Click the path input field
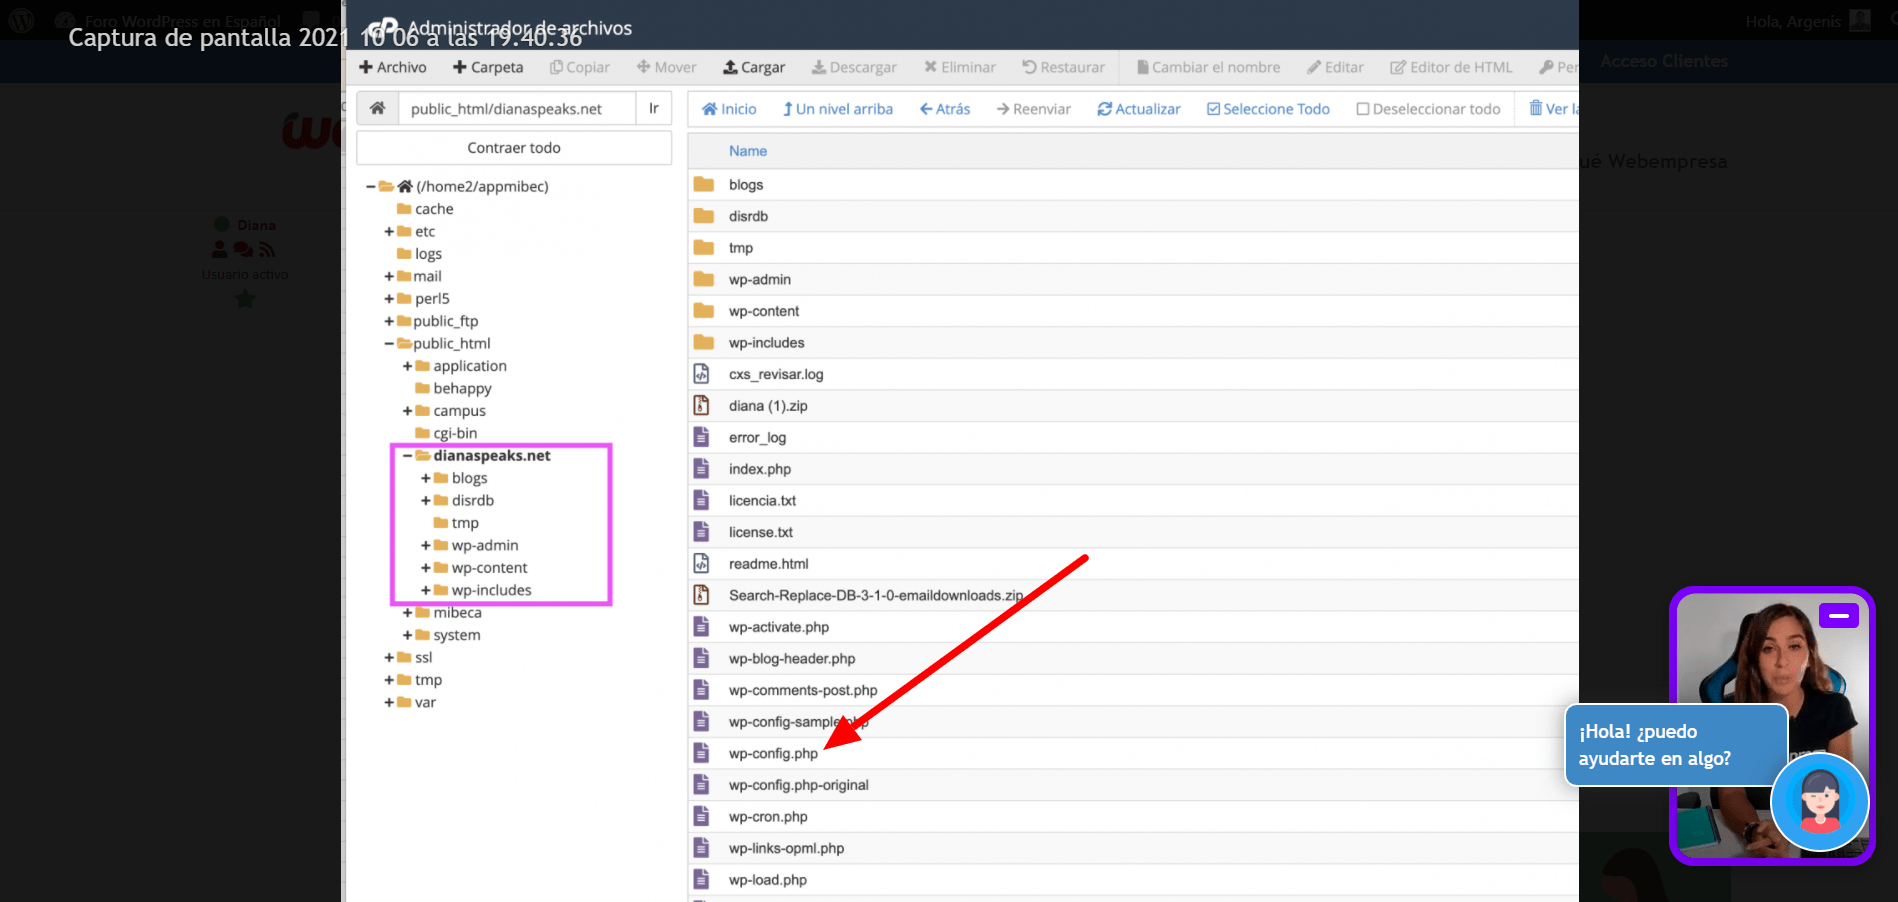The height and width of the screenshot is (902, 1898). pyautogui.click(x=517, y=108)
